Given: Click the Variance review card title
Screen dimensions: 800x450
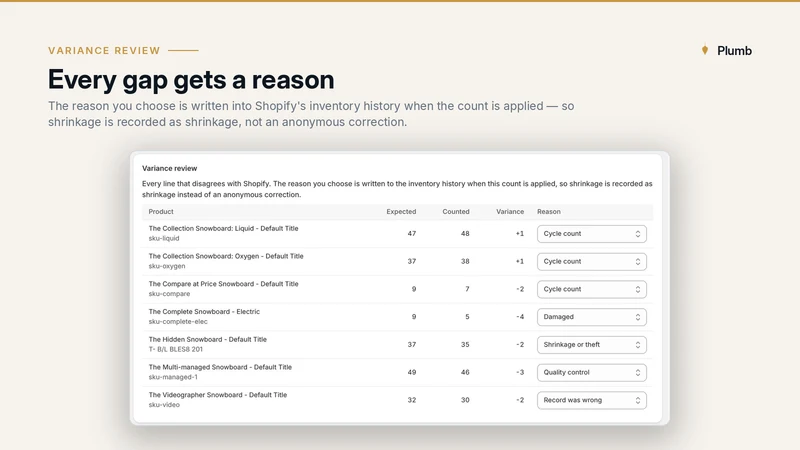Looking at the screenshot, I should [x=169, y=168].
